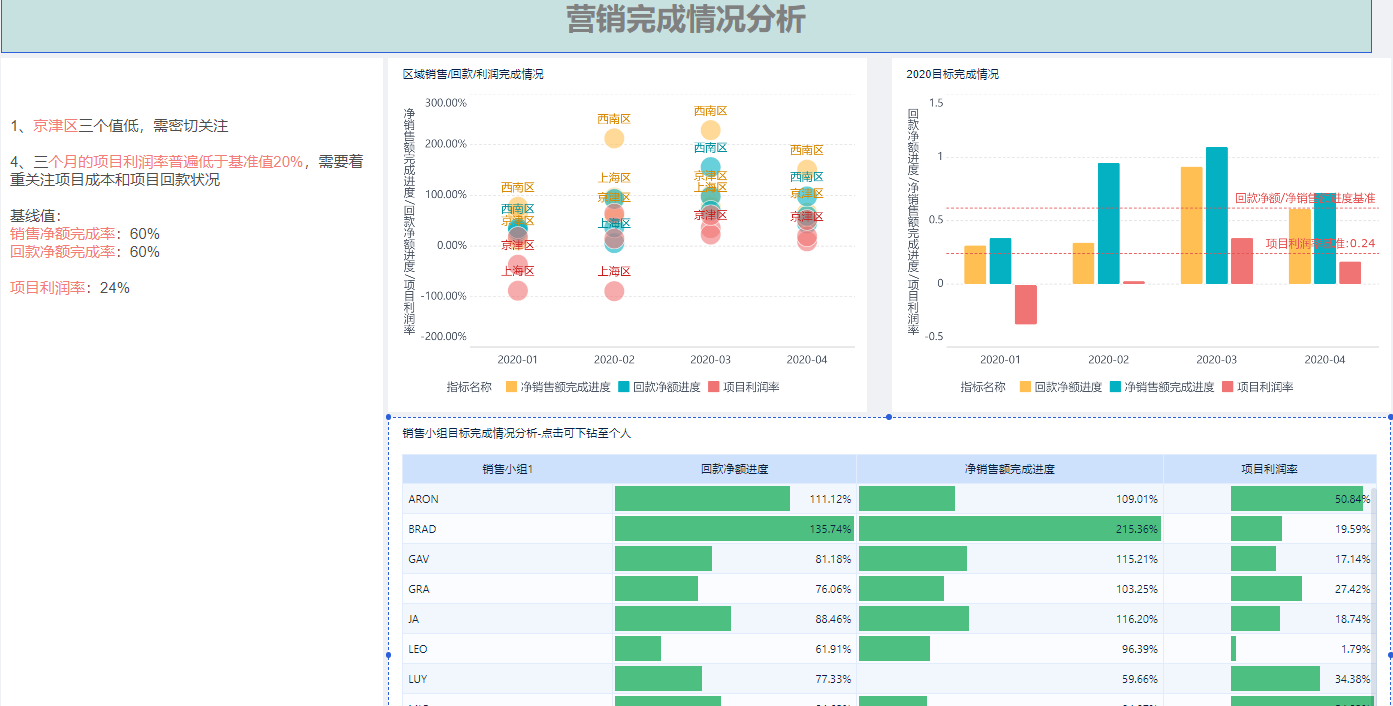Select the top yellow 西南区 bubble at 2020-03
1393x706 pixels.
click(x=710, y=130)
